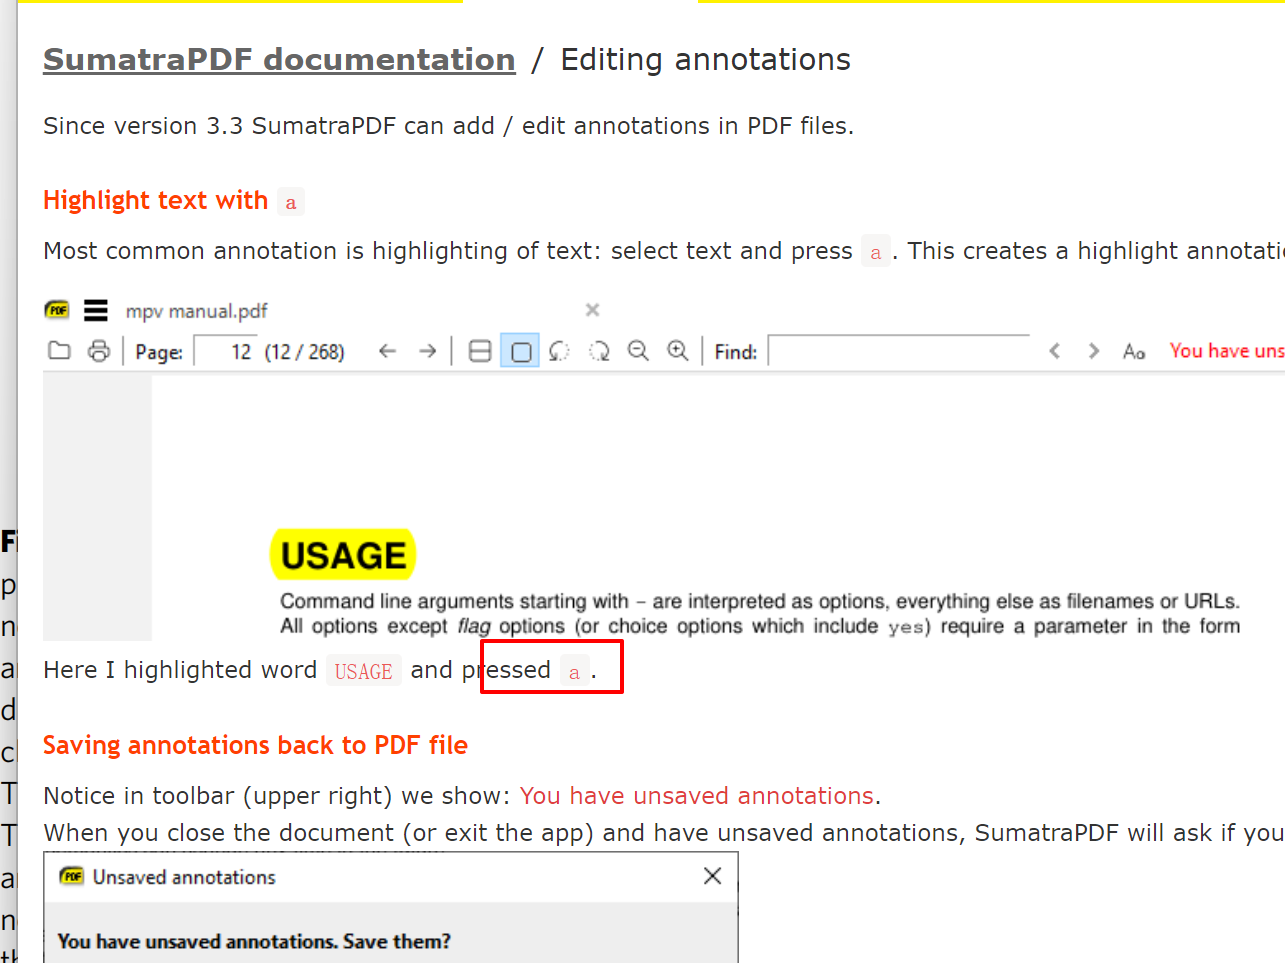The height and width of the screenshot is (963, 1285).
Task: Click the find next chevron icon
Action: (x=1094, y=351)
